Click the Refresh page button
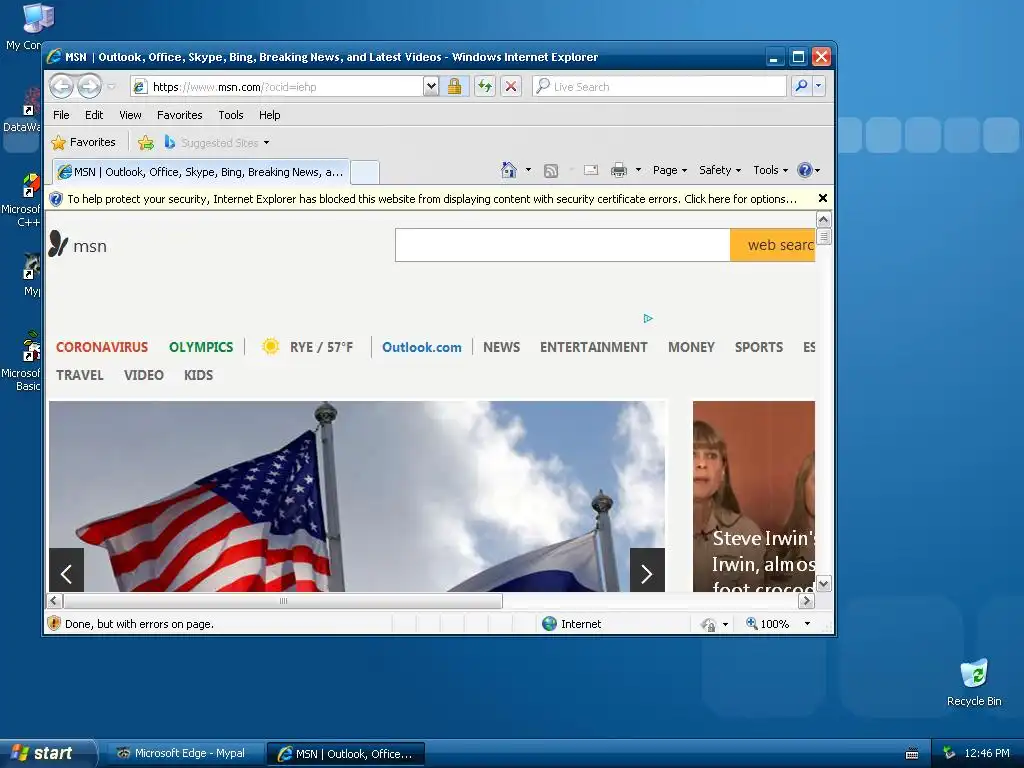Image resolution: width=1024 pixels, height=768 pixels. click(x=485, y=86)
